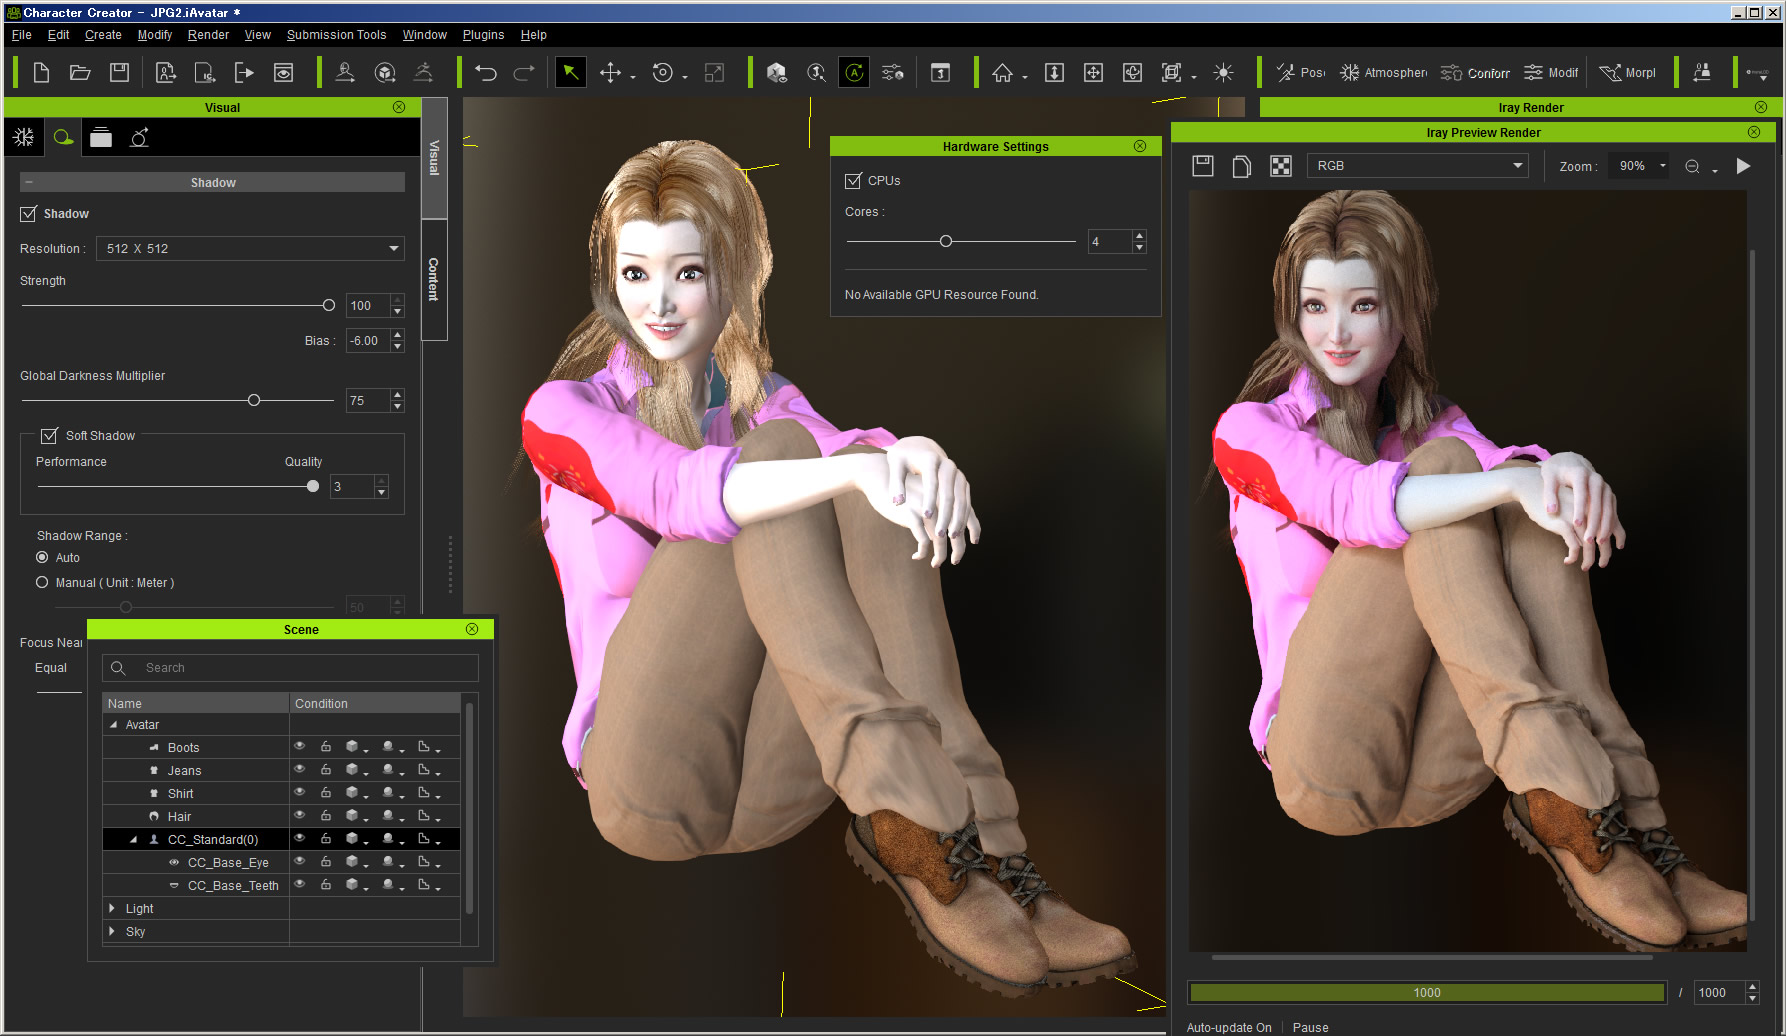The width and height of the screenshot is (1786, 1036).
Task: Copy the Iray render image
Action: [1241, 166]
